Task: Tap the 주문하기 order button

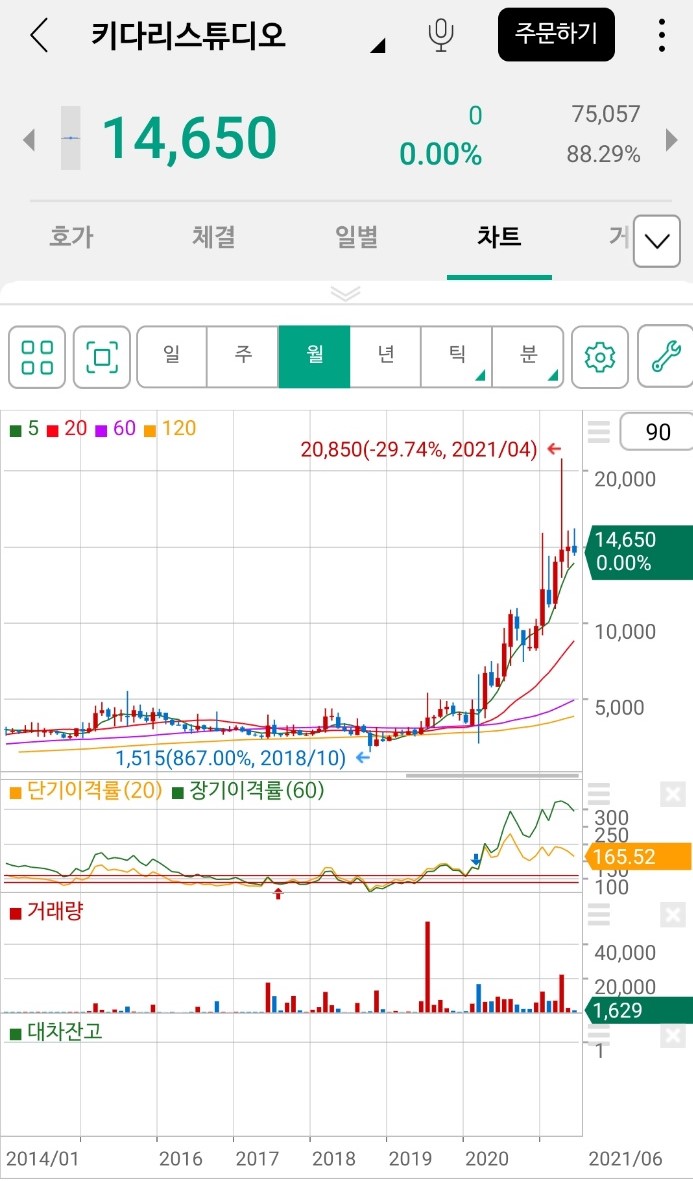Action: (x=556, y=34)
